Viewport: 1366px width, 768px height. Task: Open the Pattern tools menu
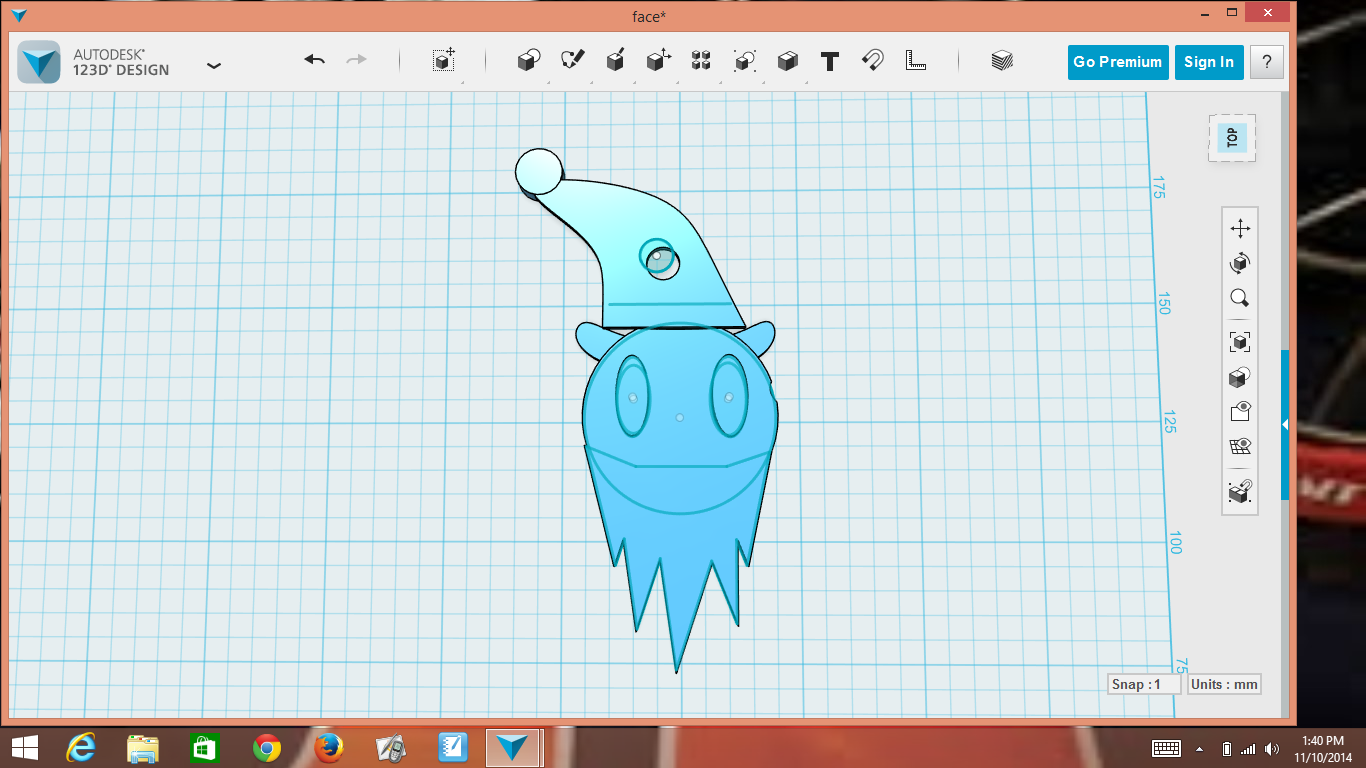pyautogui.click(x=701, y=61)
